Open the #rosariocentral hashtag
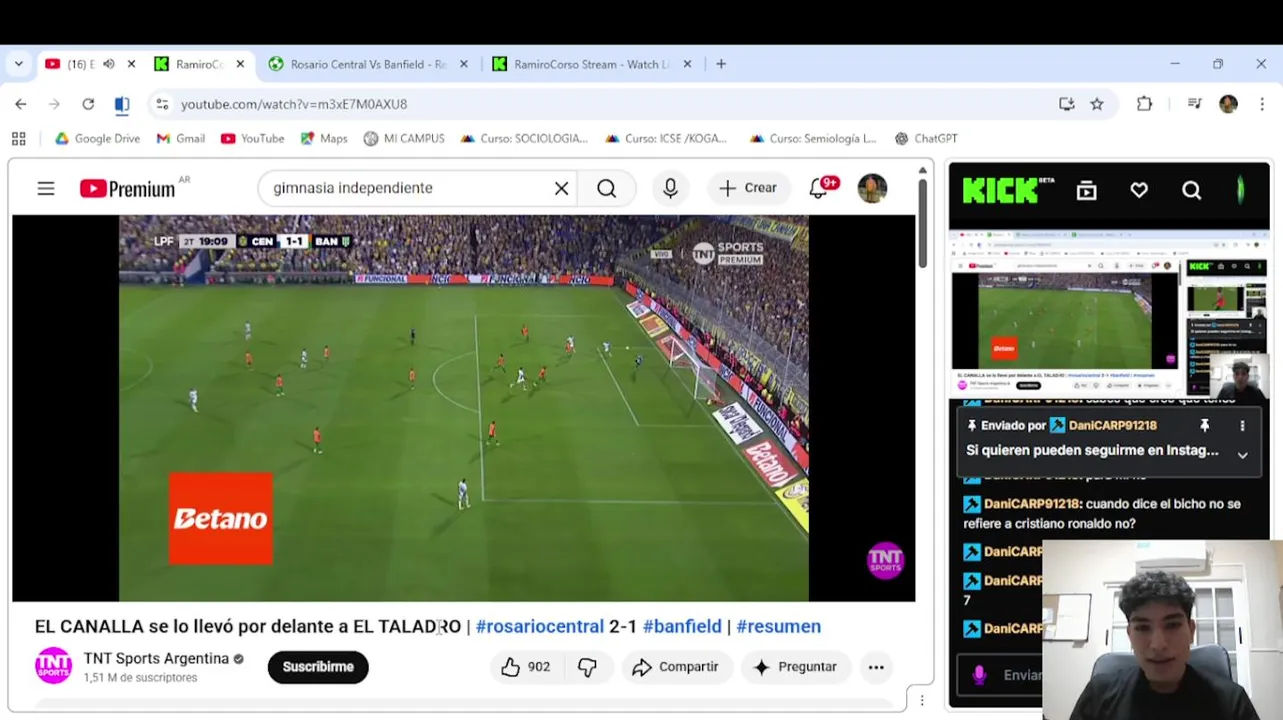This screenshot has height=720, width=1283. (540, 627)
